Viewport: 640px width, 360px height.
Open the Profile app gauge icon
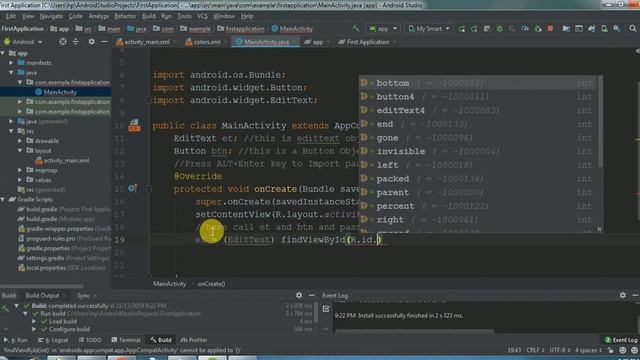(x=525, y=29)
